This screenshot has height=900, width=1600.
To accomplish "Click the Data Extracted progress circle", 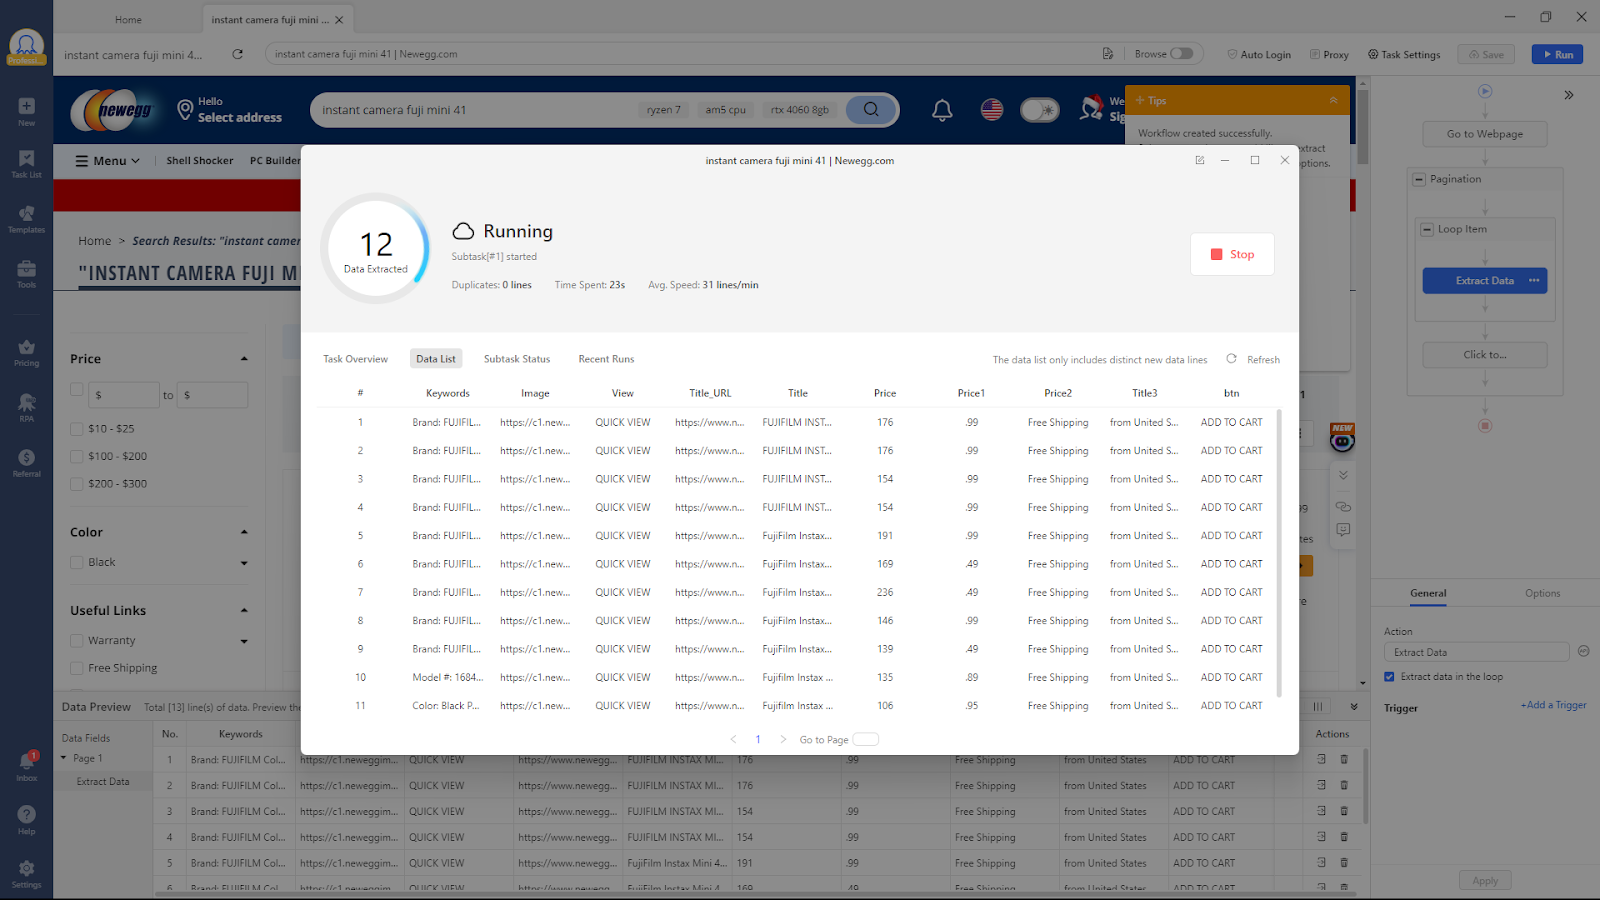I will [375, 248].
